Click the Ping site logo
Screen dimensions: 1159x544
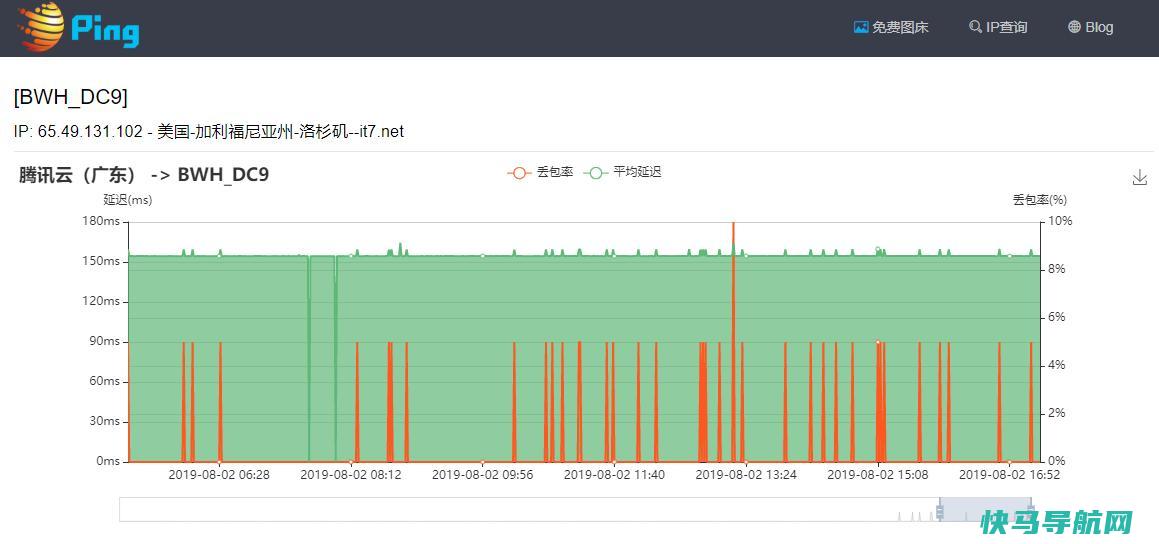78,27
